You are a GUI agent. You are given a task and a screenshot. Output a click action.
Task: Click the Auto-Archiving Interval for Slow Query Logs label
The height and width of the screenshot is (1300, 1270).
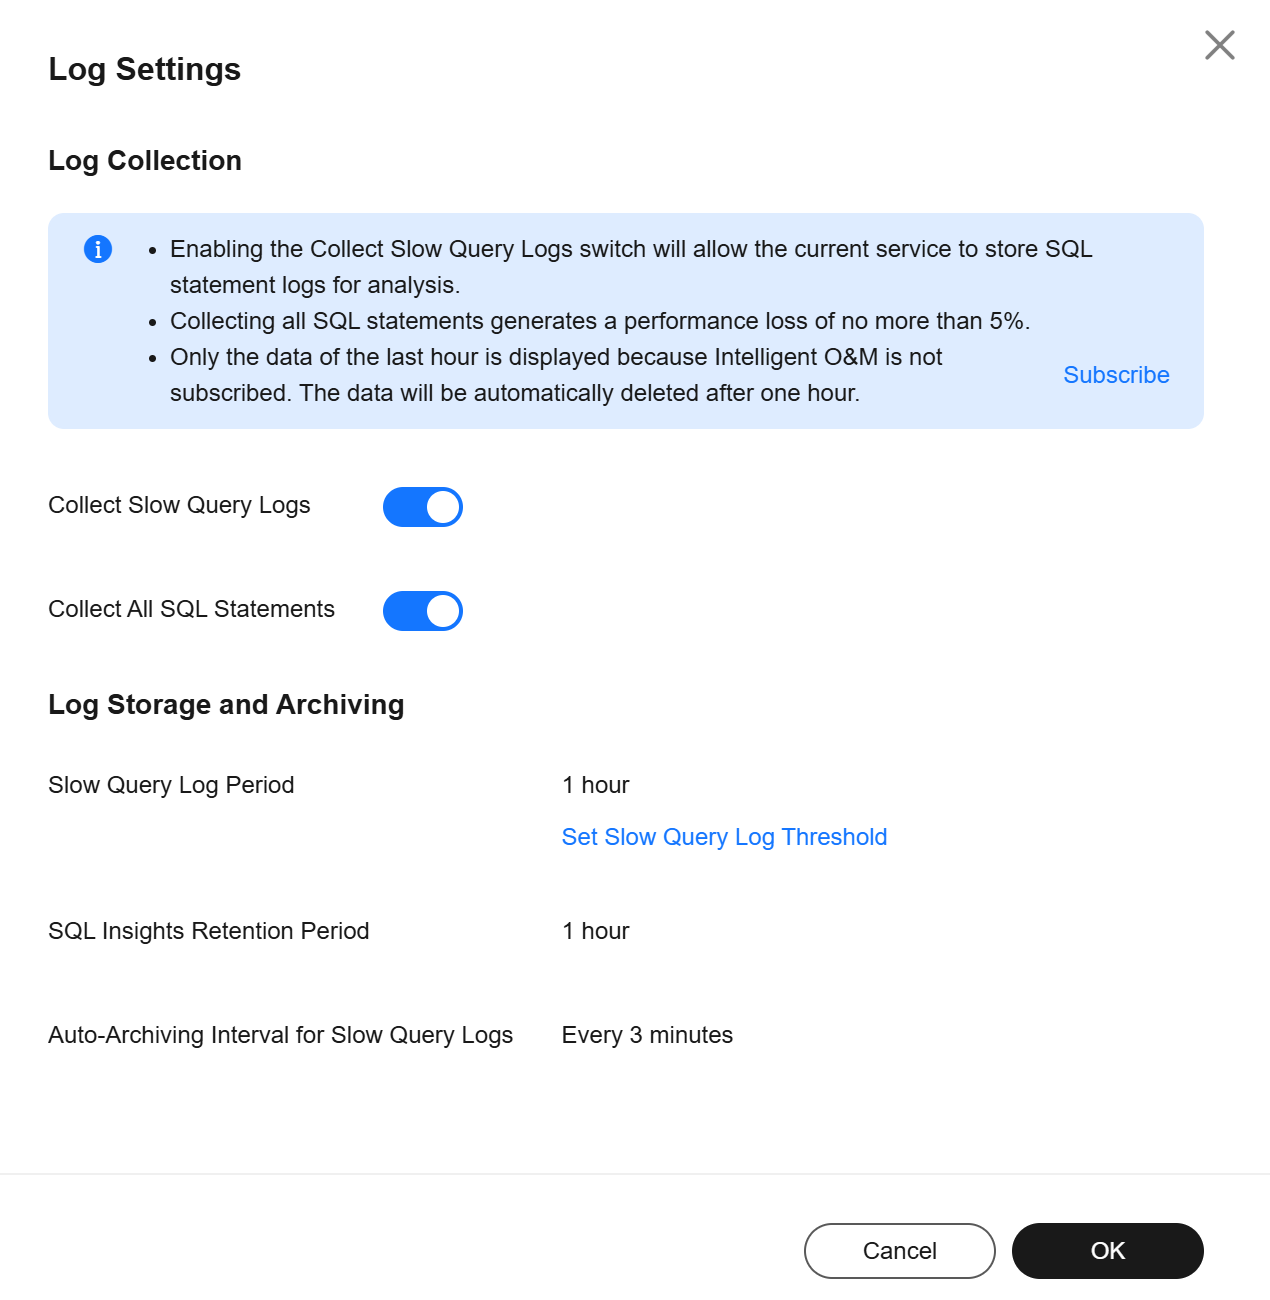click(x=281, y=1035)
